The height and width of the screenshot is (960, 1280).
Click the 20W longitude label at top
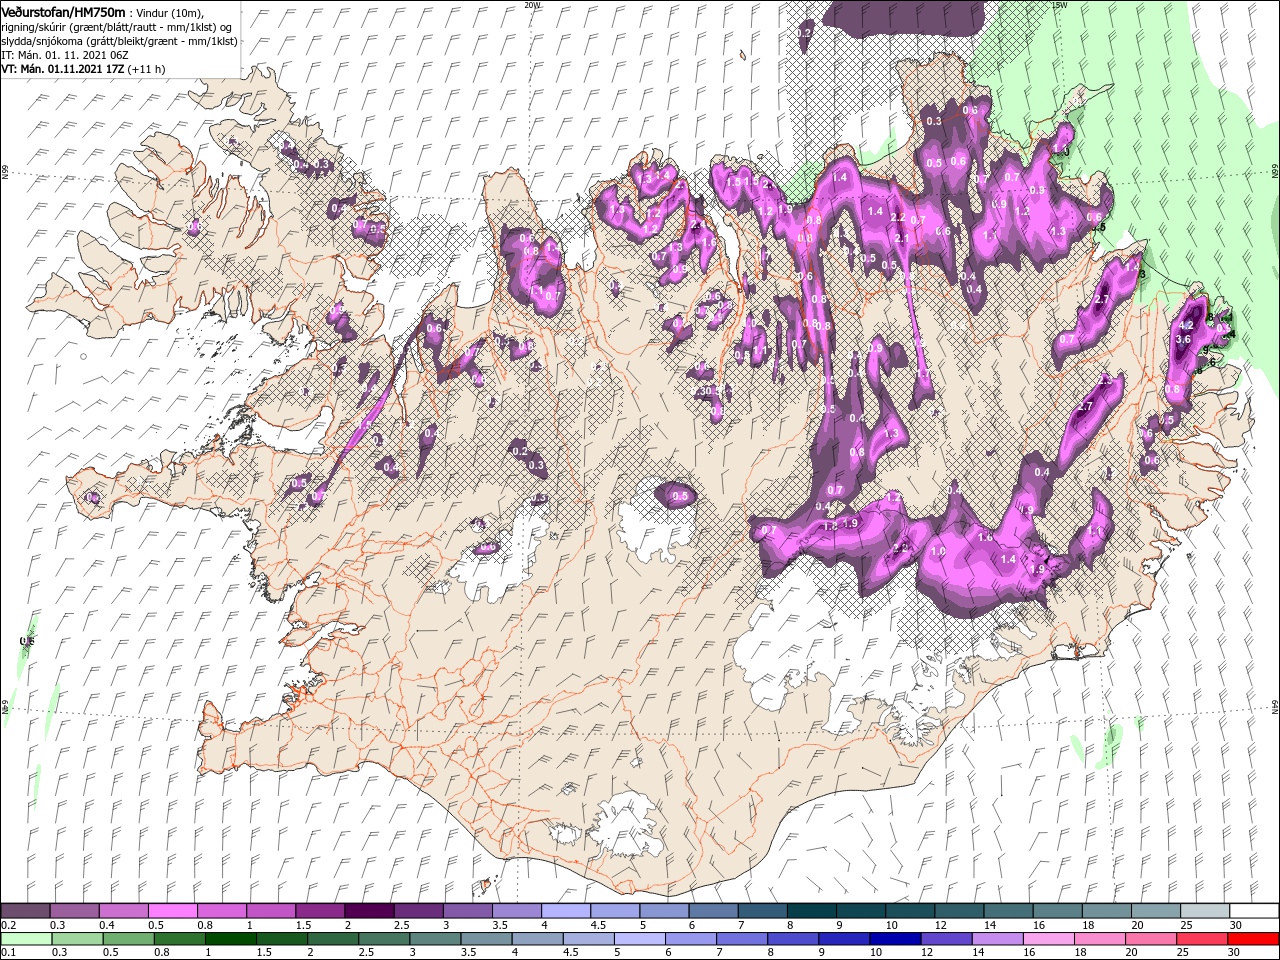[532, 5]
